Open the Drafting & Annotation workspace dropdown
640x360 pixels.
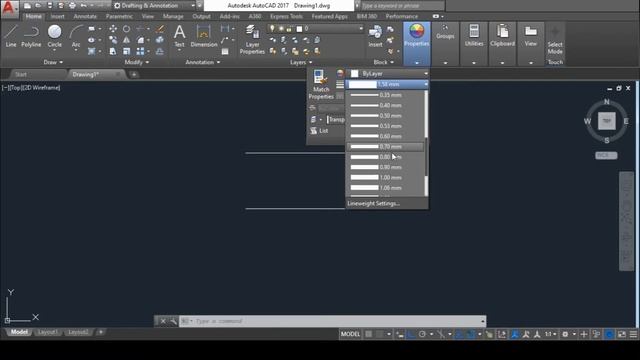154,6
